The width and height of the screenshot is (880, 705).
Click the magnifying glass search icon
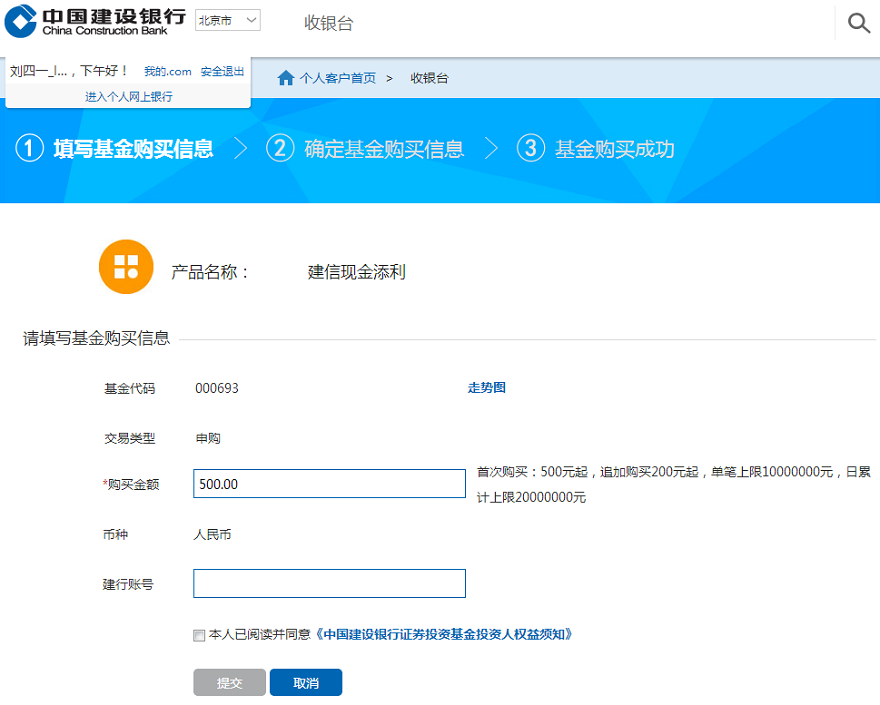[x=858, y=23]
